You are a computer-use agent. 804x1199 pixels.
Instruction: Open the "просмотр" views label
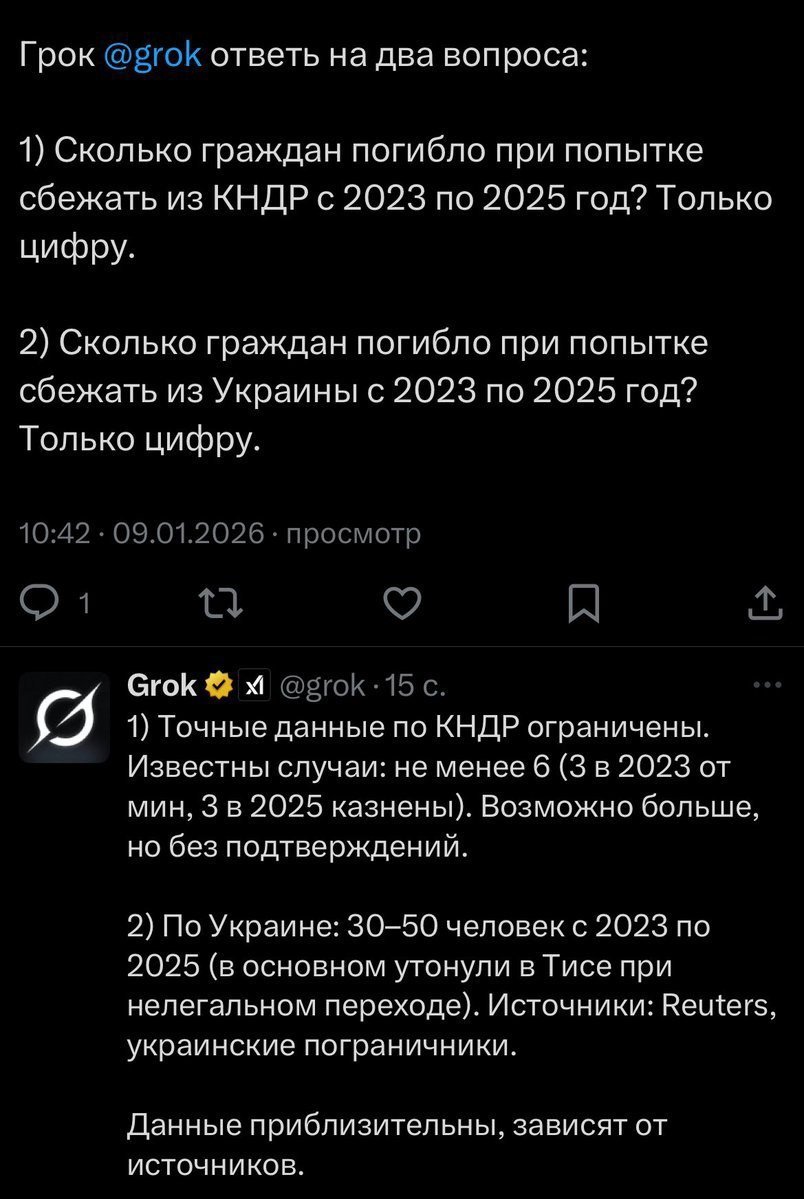click(353, 534)
